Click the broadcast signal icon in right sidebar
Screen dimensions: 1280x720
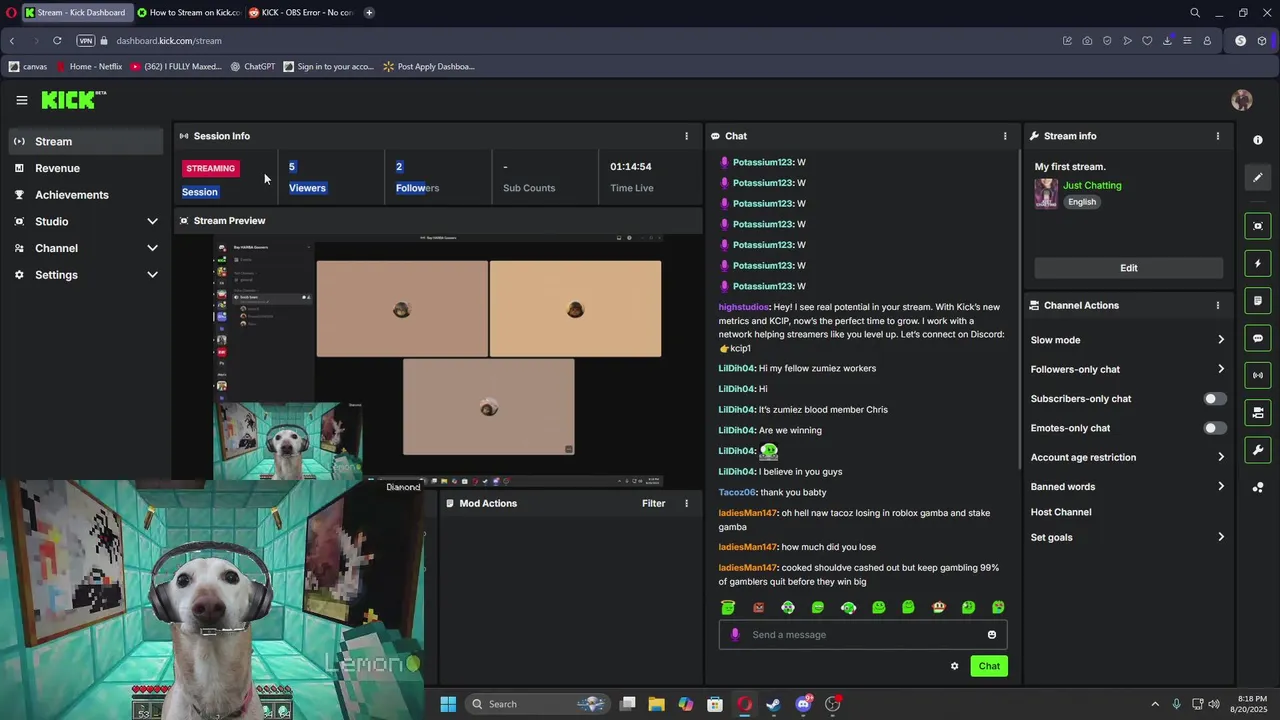coord(1258,375)
